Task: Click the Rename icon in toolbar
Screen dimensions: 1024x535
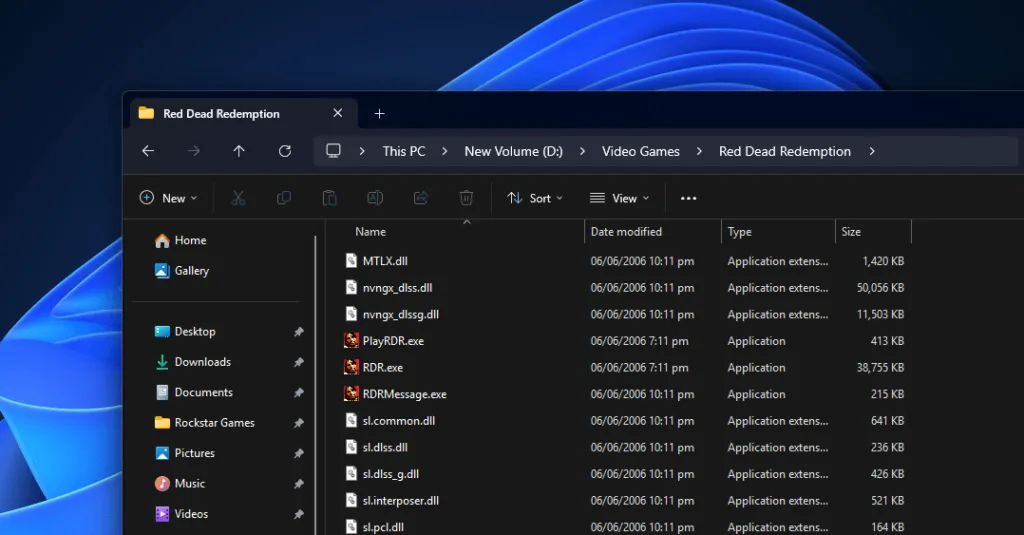Action: coord(375,198)
